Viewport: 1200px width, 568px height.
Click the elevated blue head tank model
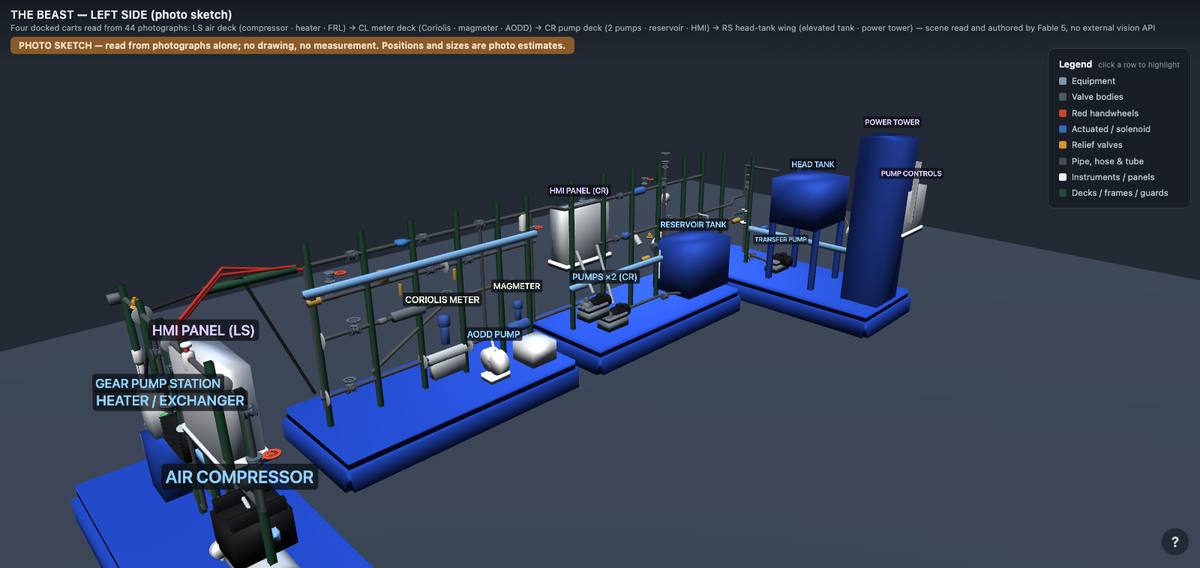coord(809,199)
